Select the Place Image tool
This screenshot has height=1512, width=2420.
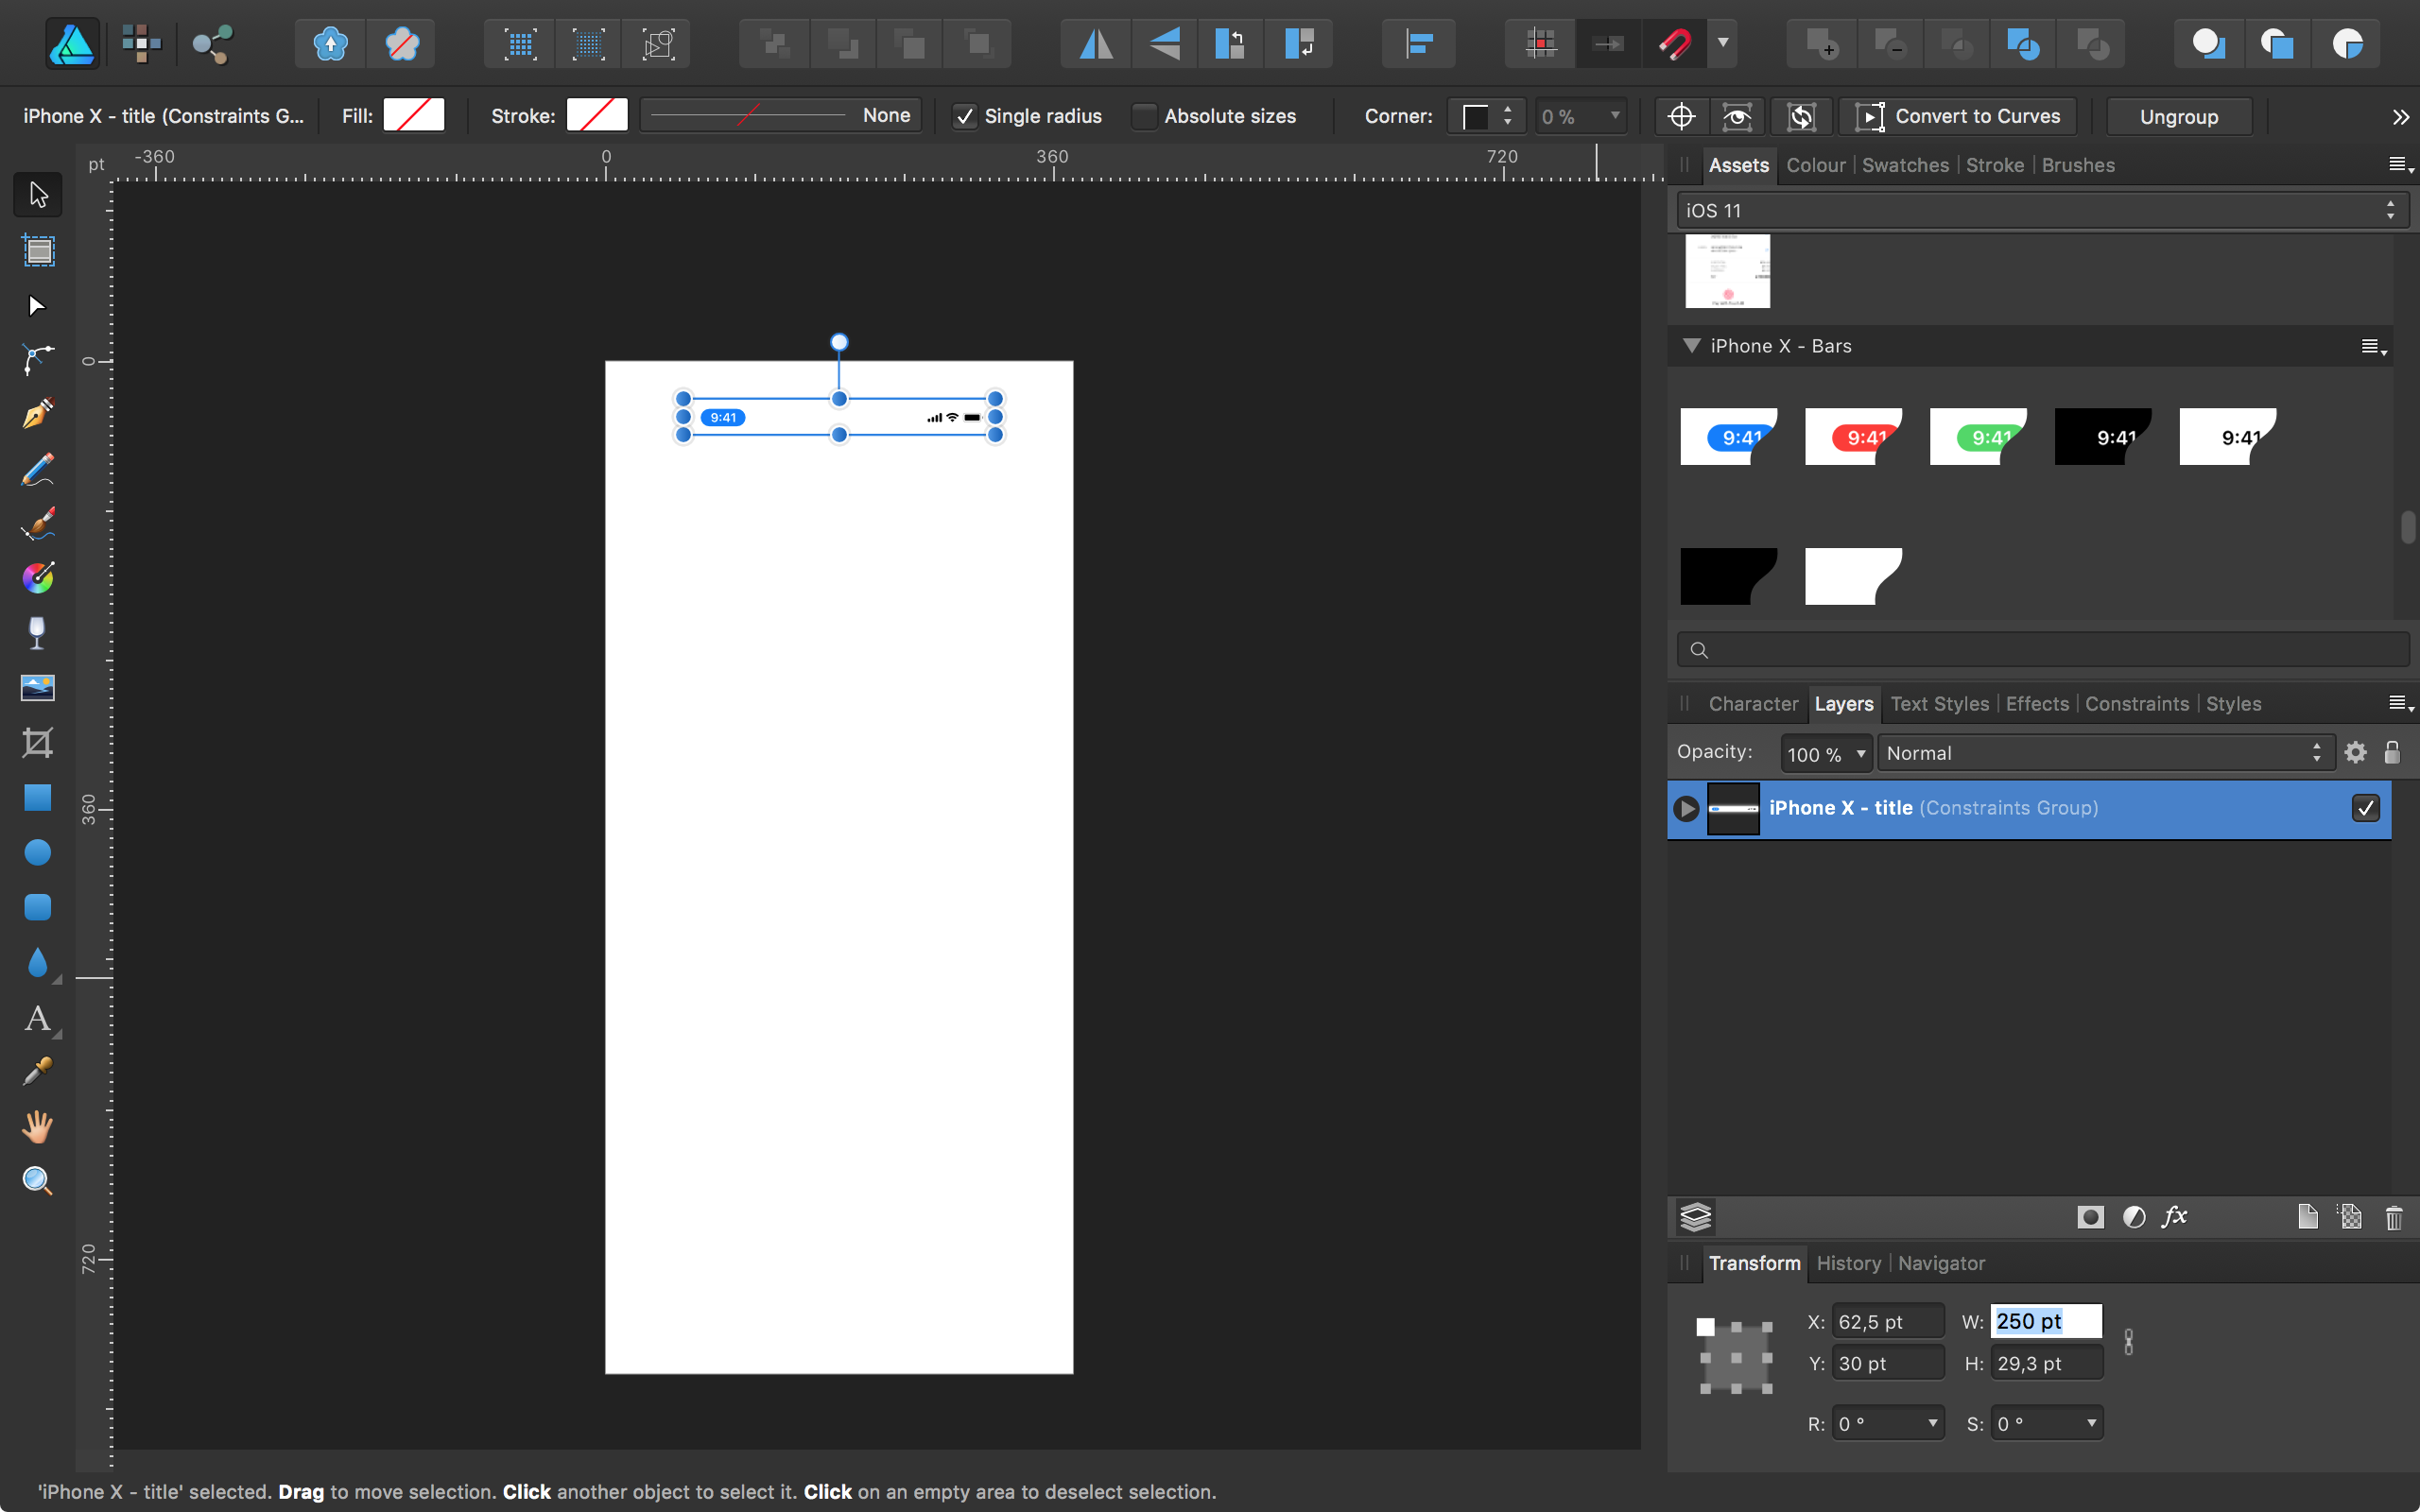click(38, 688)
